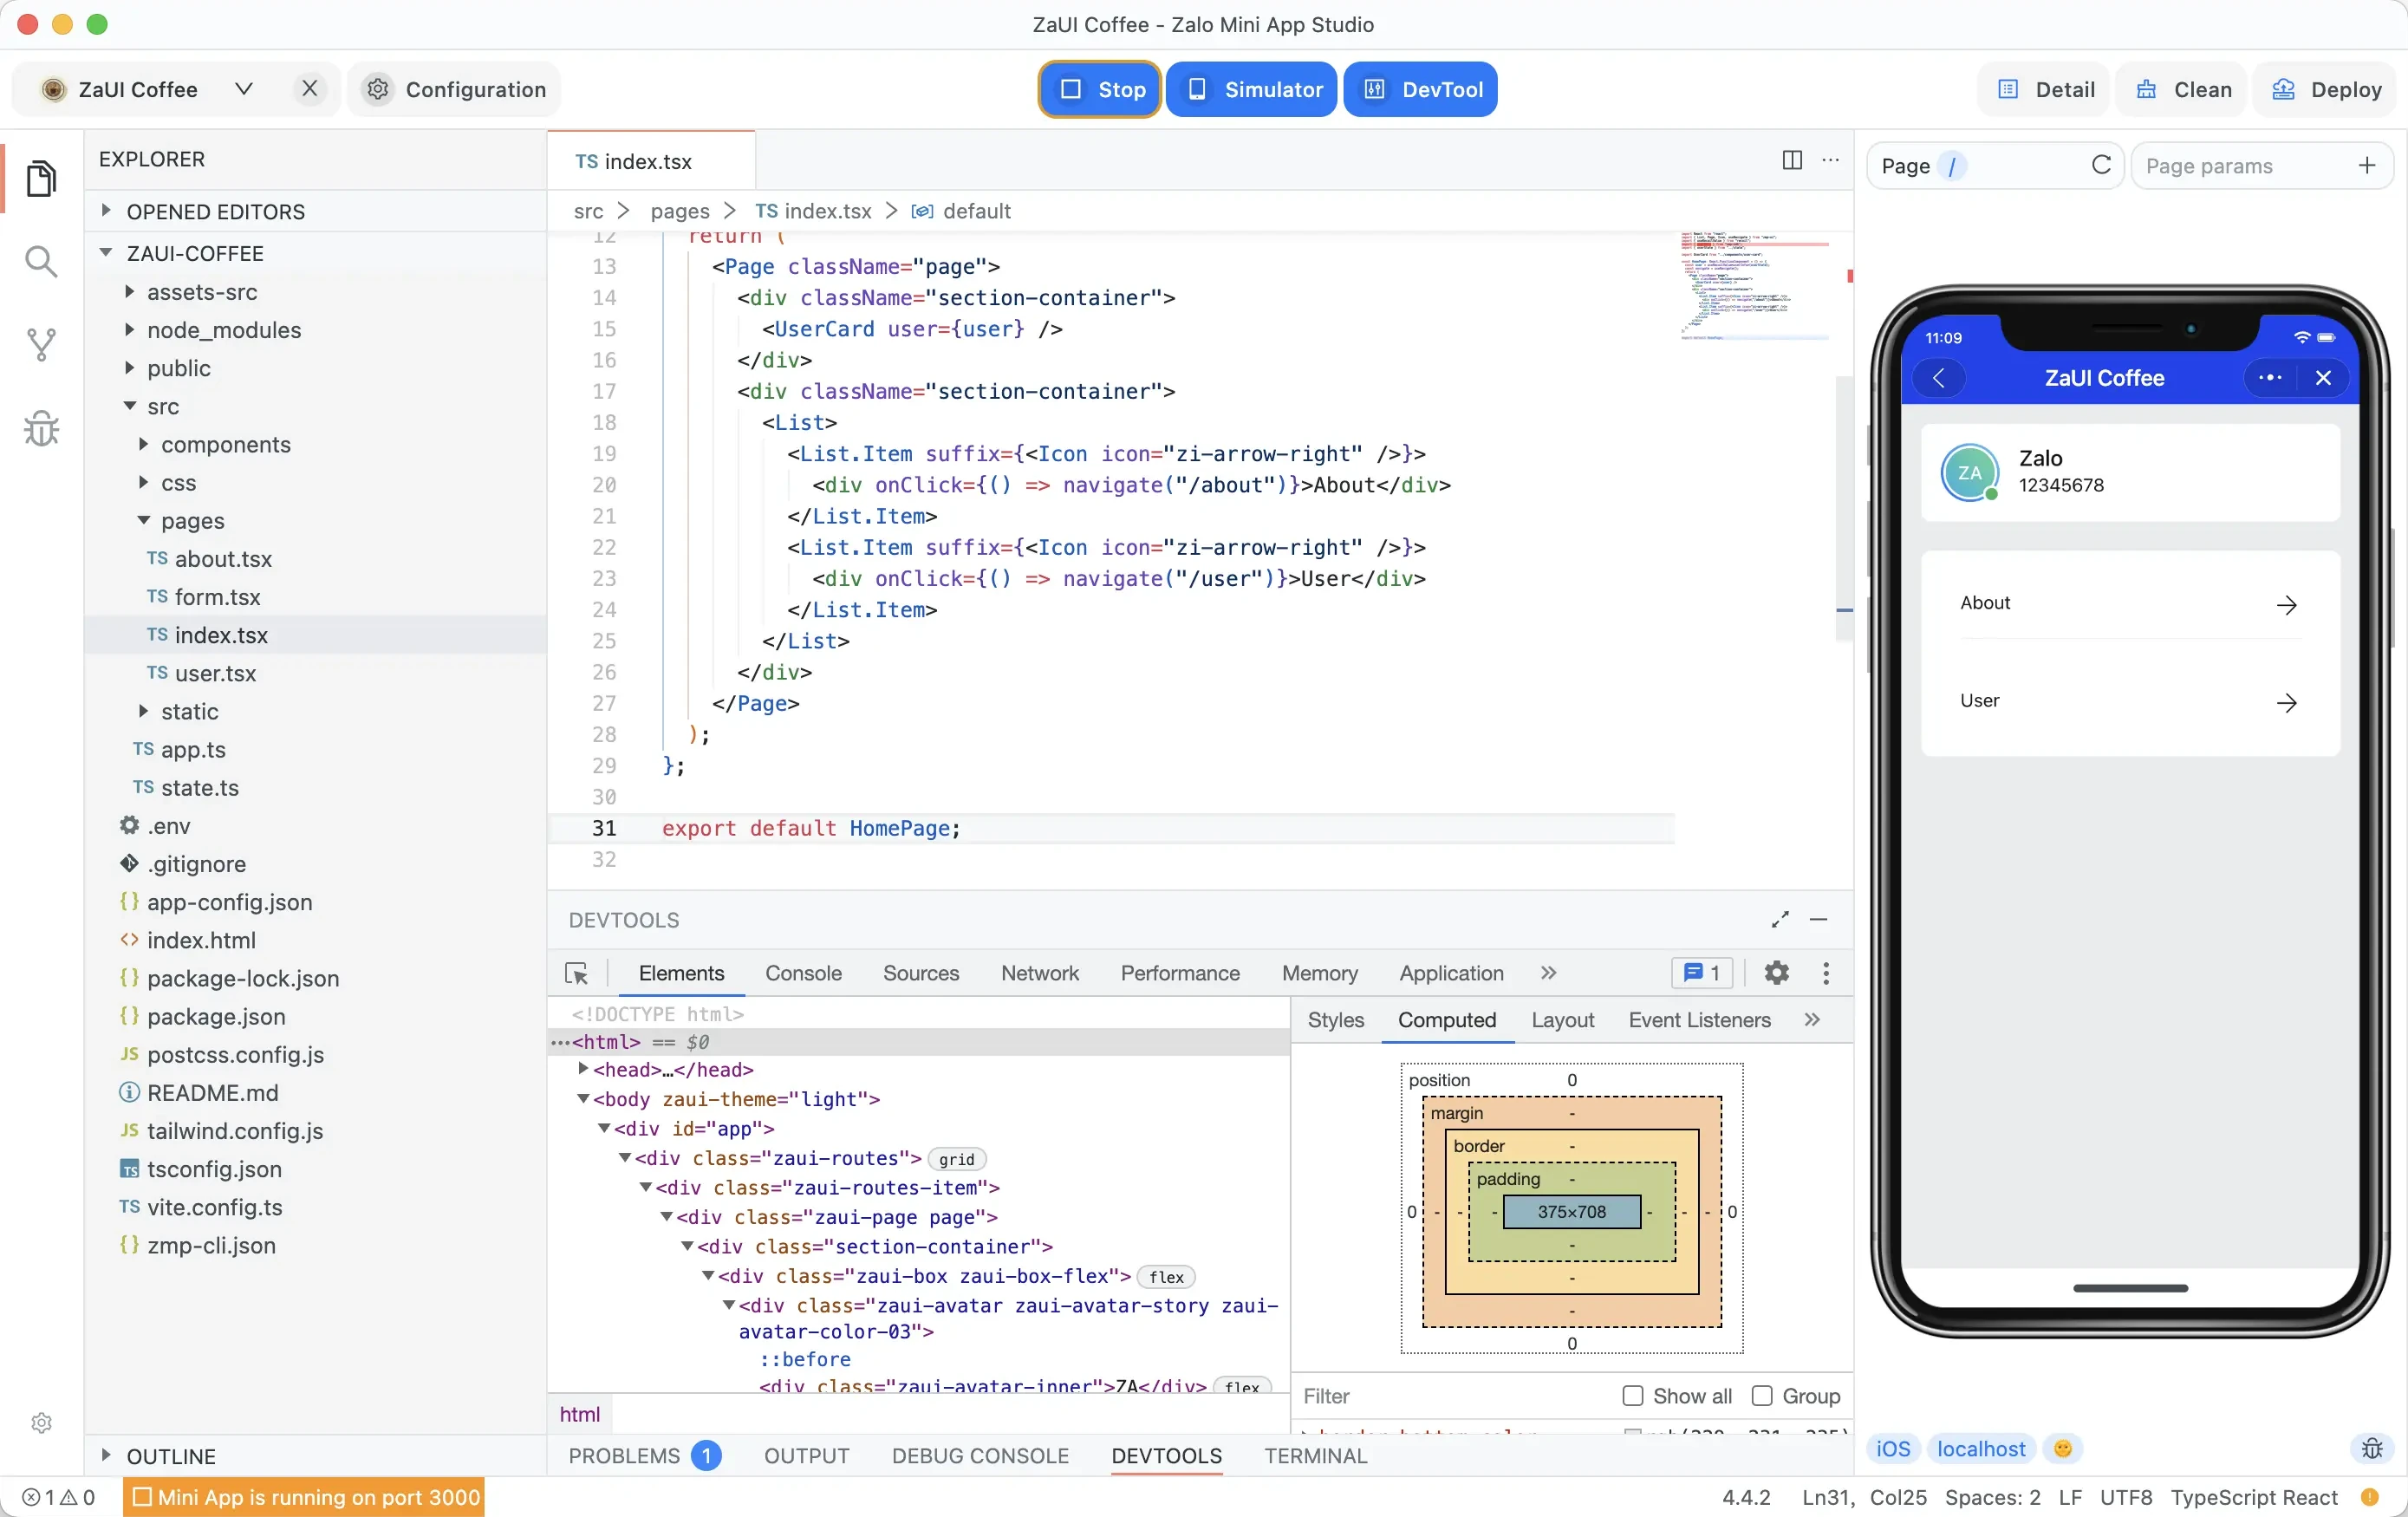Maximize the DevTools panel with expand icon
Screen dimensions: 2408x1517
(x=1780, y=919)
